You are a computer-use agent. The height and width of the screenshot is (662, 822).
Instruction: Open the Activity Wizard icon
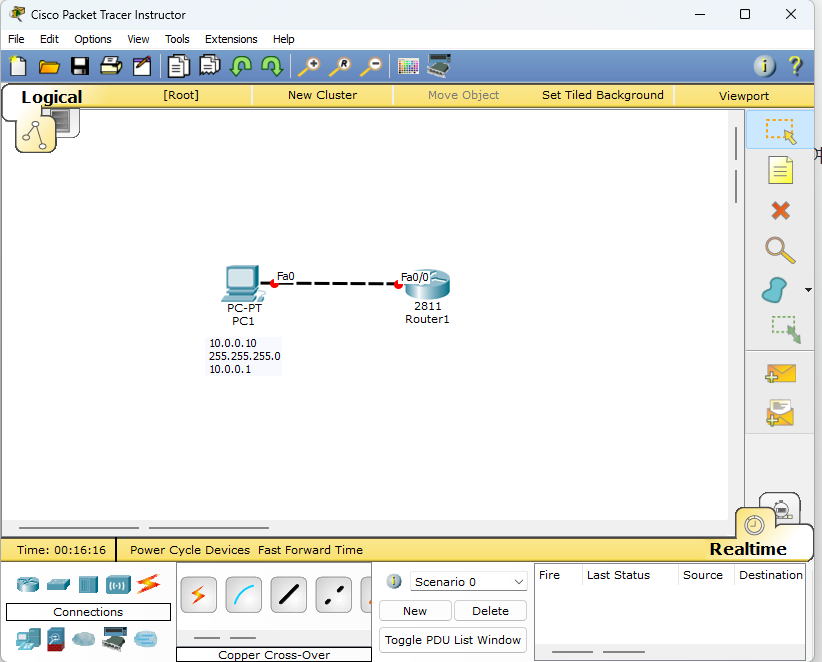[142, 66]
